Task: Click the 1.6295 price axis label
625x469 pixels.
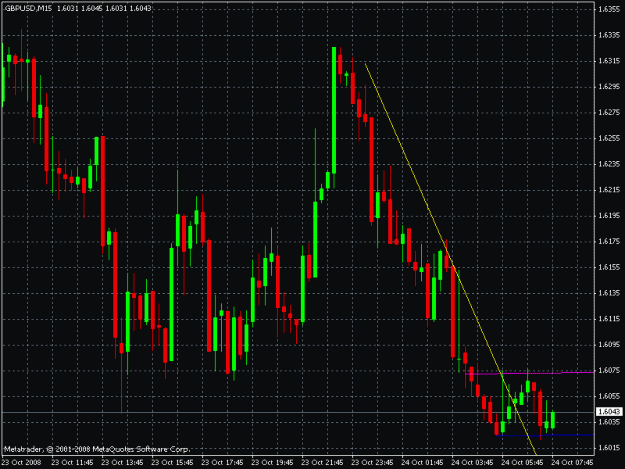Action: click(x=609, y=86)
